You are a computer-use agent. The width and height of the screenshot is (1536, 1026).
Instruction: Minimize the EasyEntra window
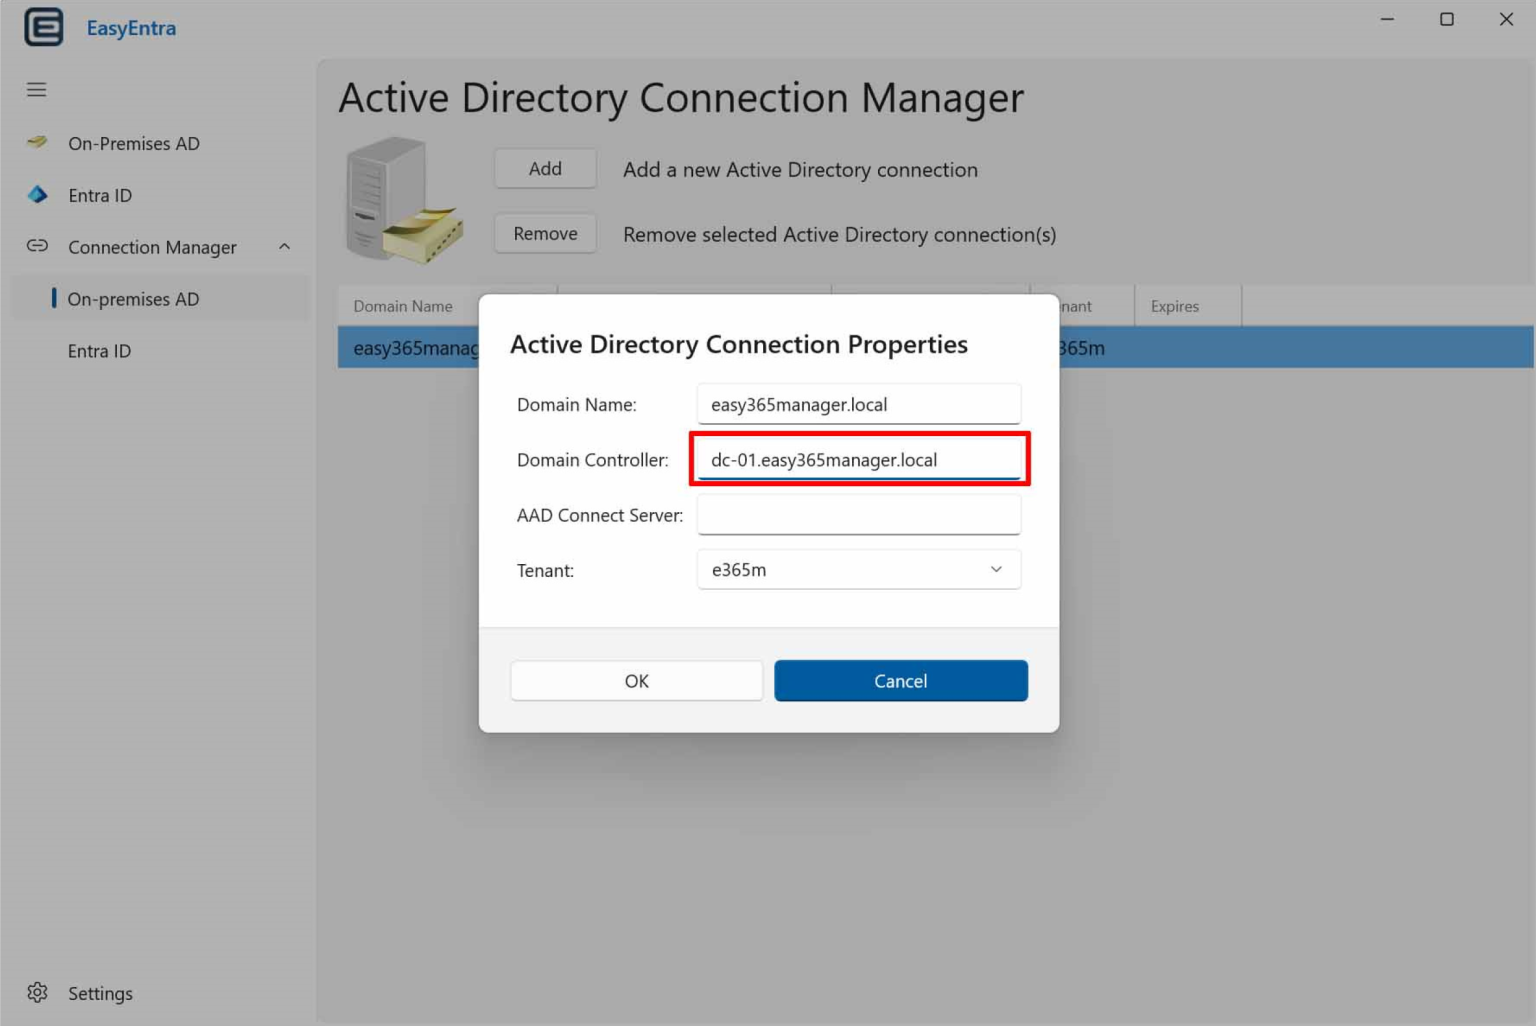[1387, 19]
